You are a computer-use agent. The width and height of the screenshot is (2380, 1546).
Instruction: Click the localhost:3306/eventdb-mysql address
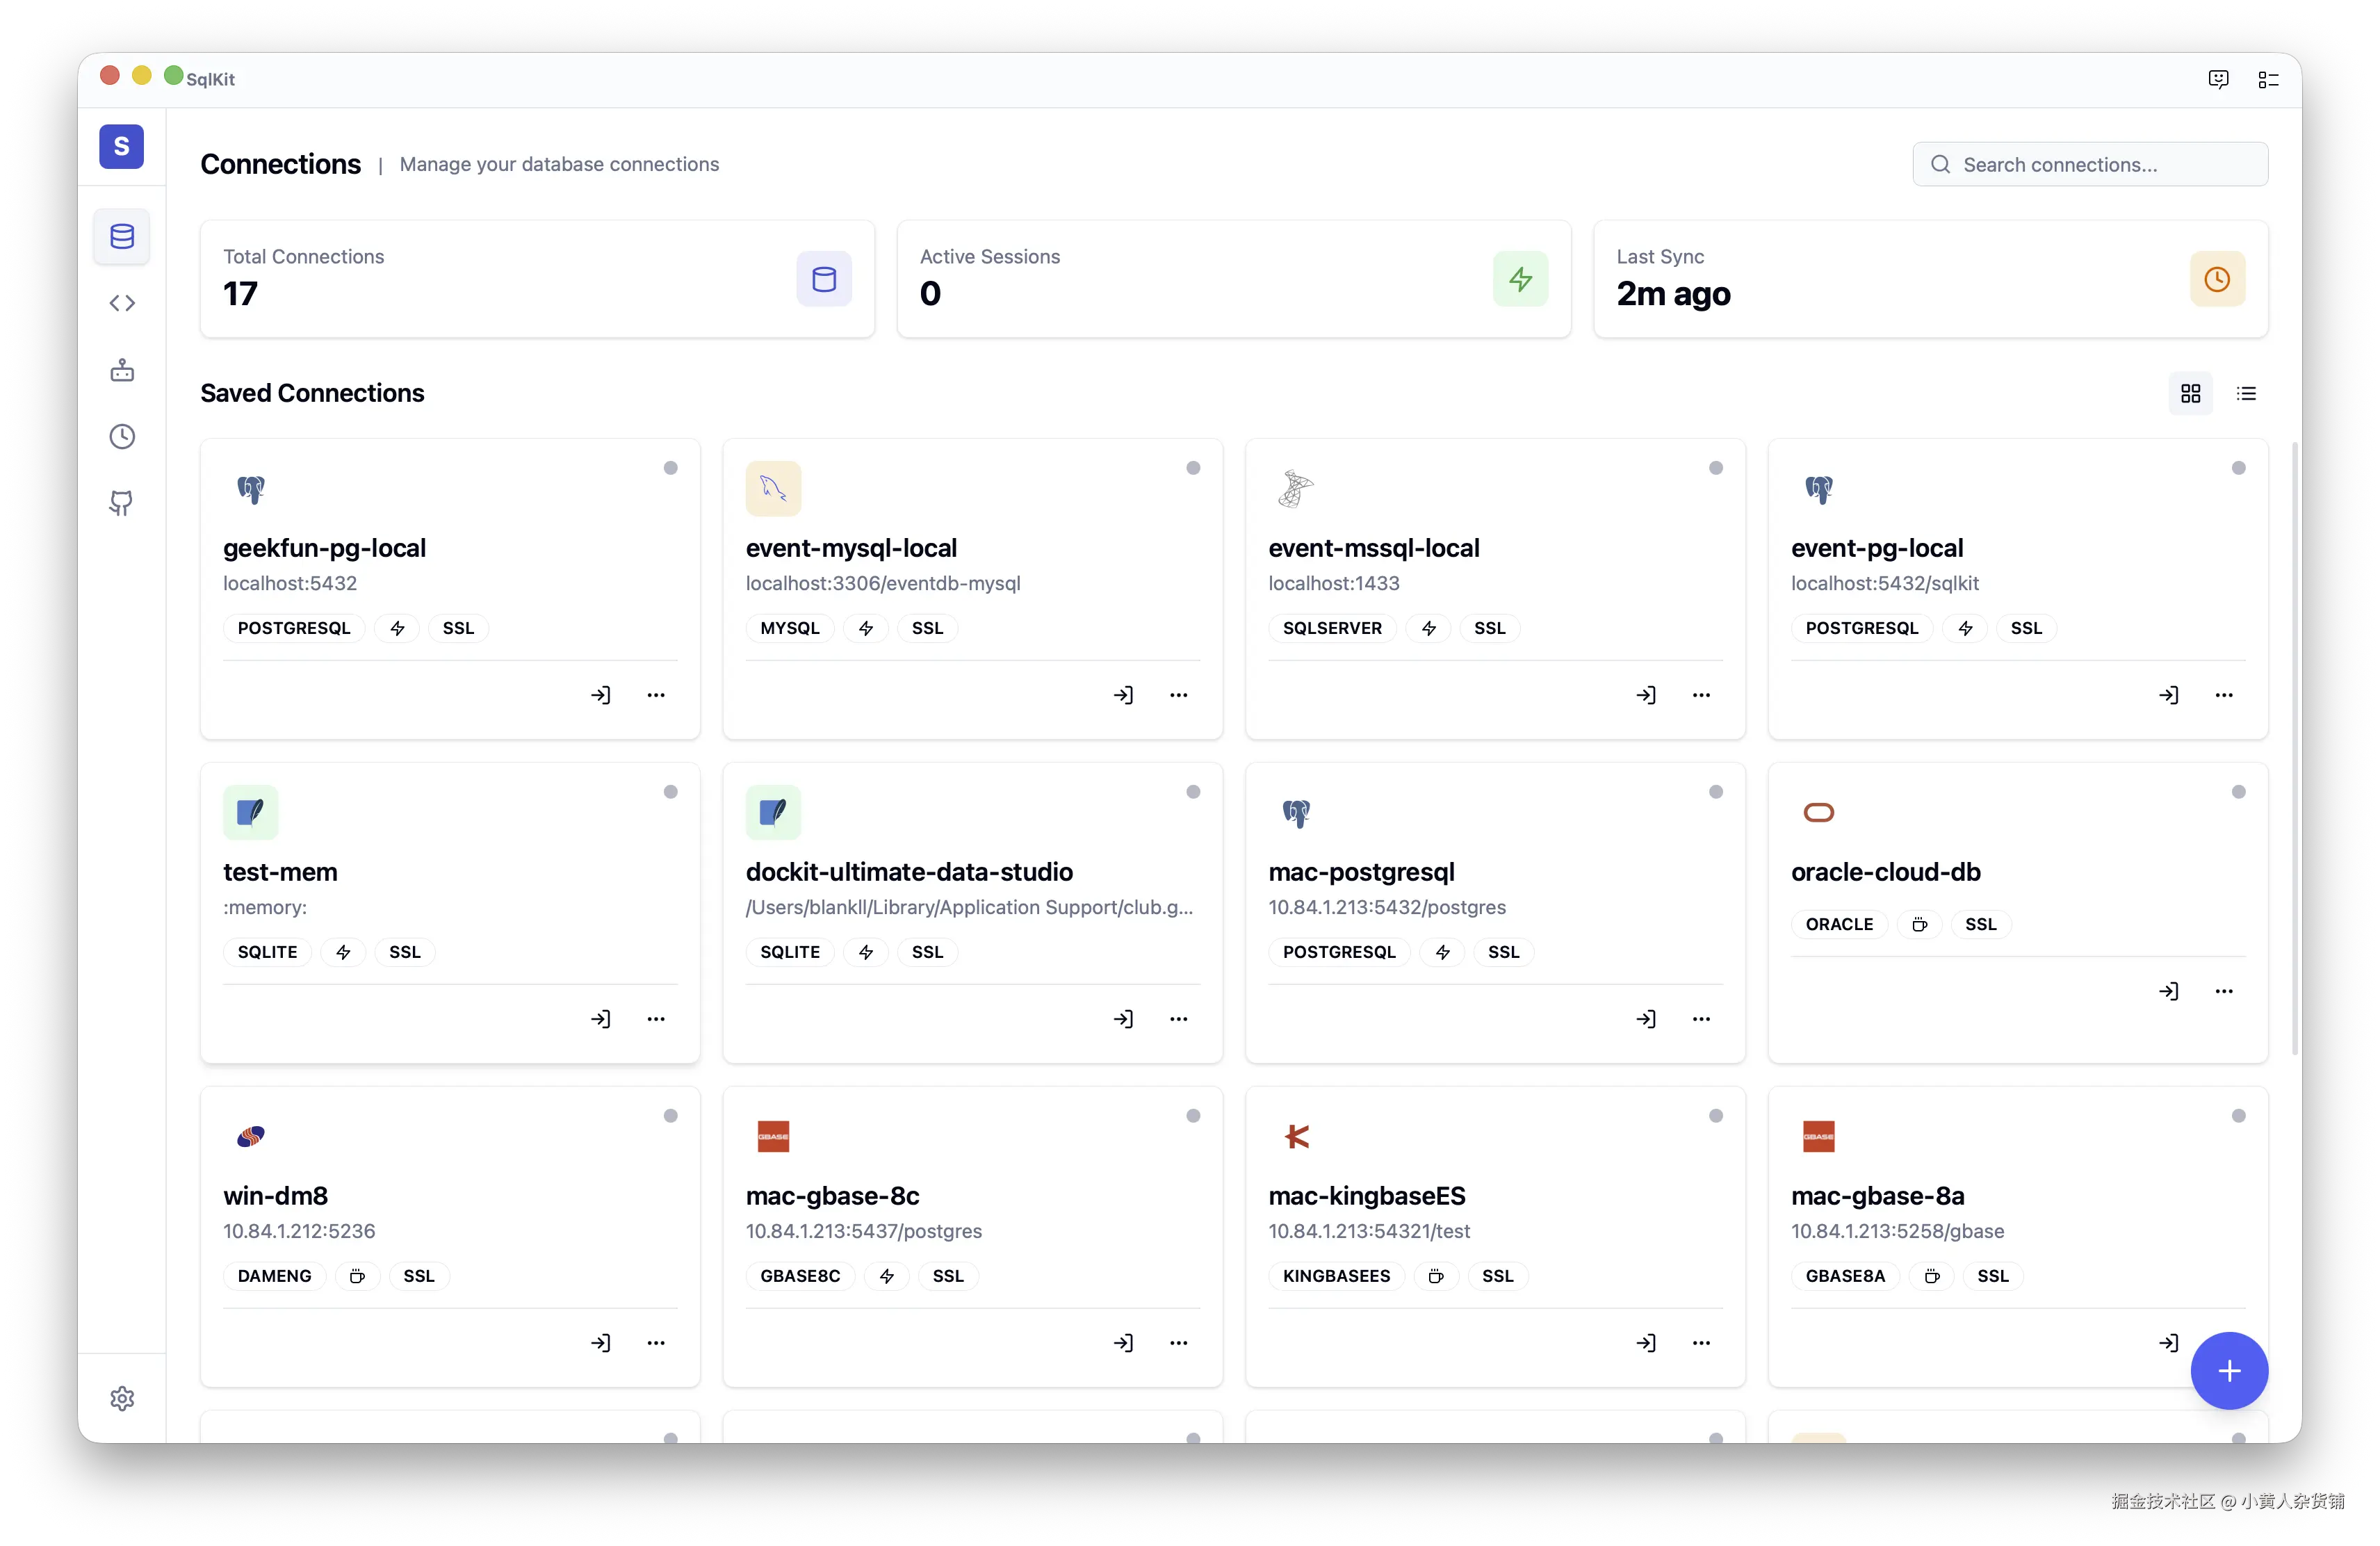tap(883, 583)
